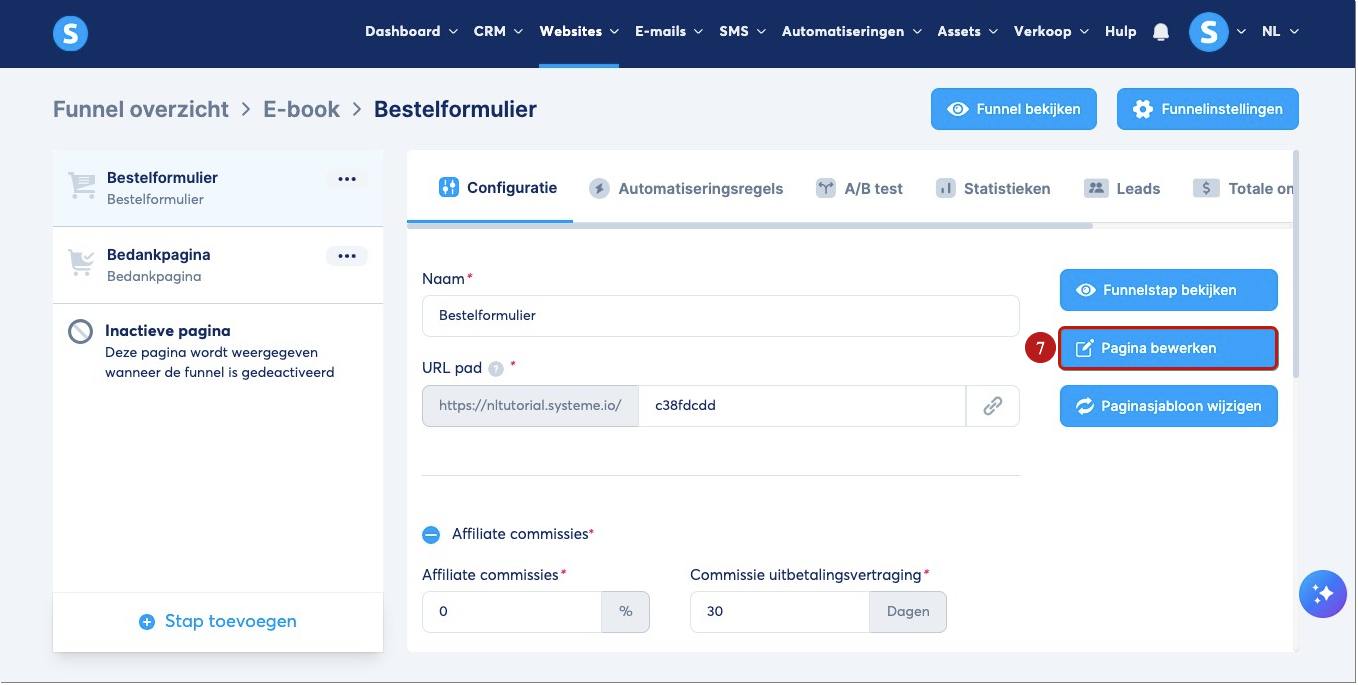The width and height of the screenshot is (1358, 685).
Task: Click the Funnel bekijken button
Action: 1013,109
